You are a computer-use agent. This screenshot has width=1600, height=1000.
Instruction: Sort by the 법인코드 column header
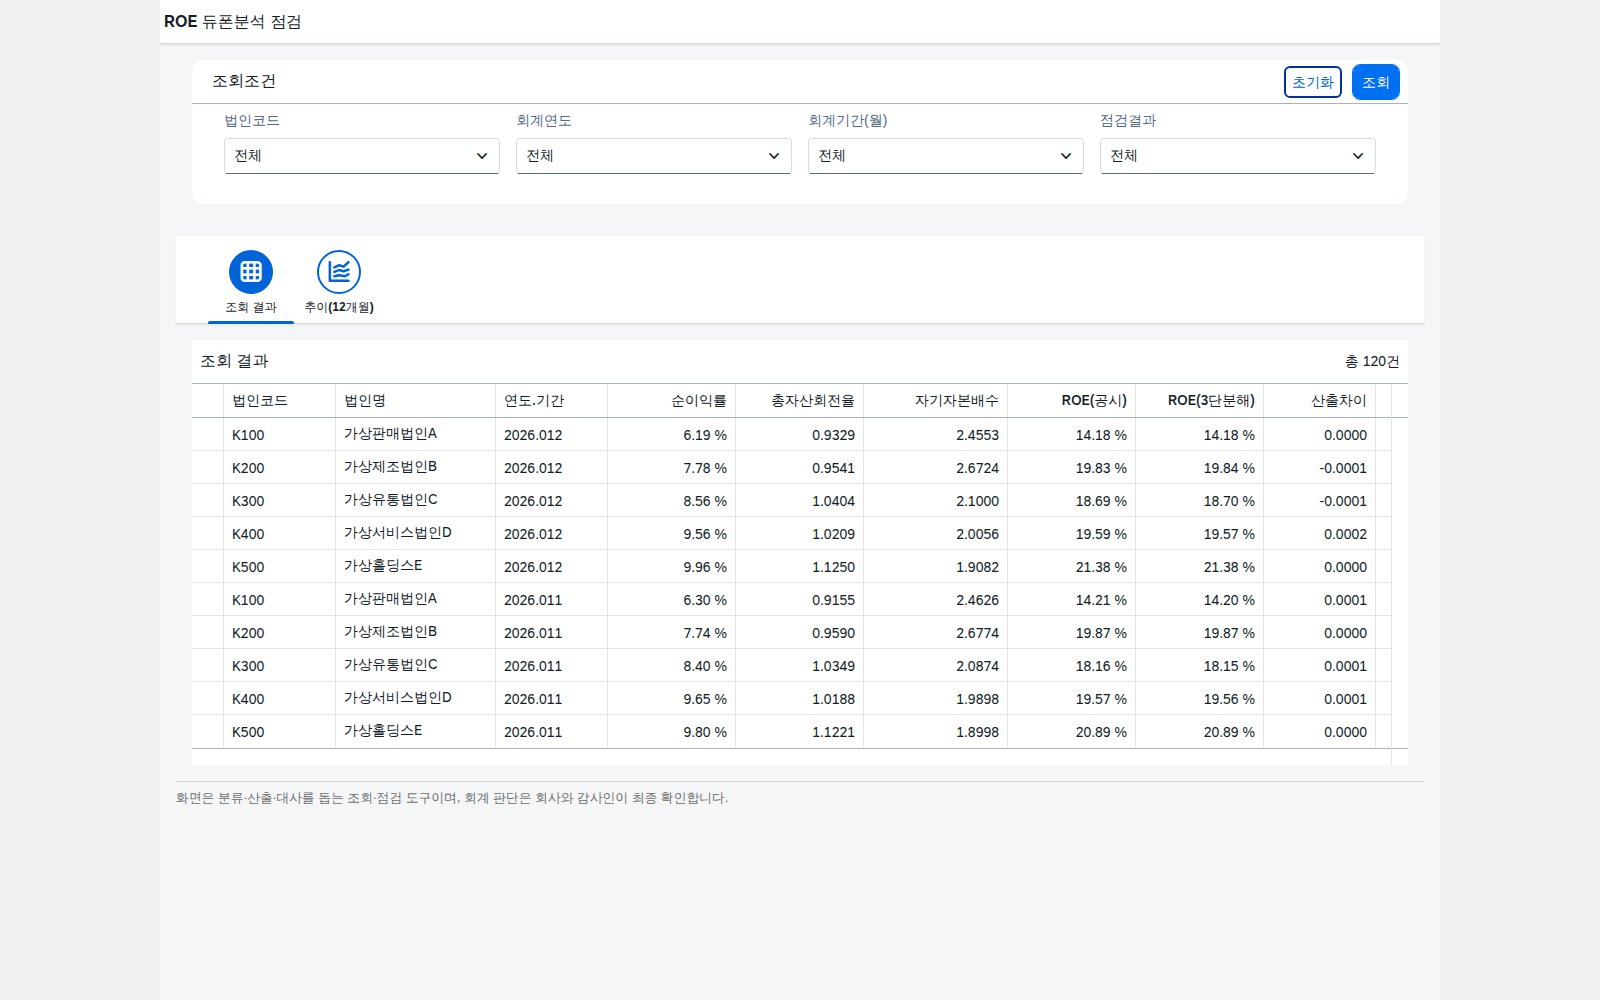[x=280, y=401]
